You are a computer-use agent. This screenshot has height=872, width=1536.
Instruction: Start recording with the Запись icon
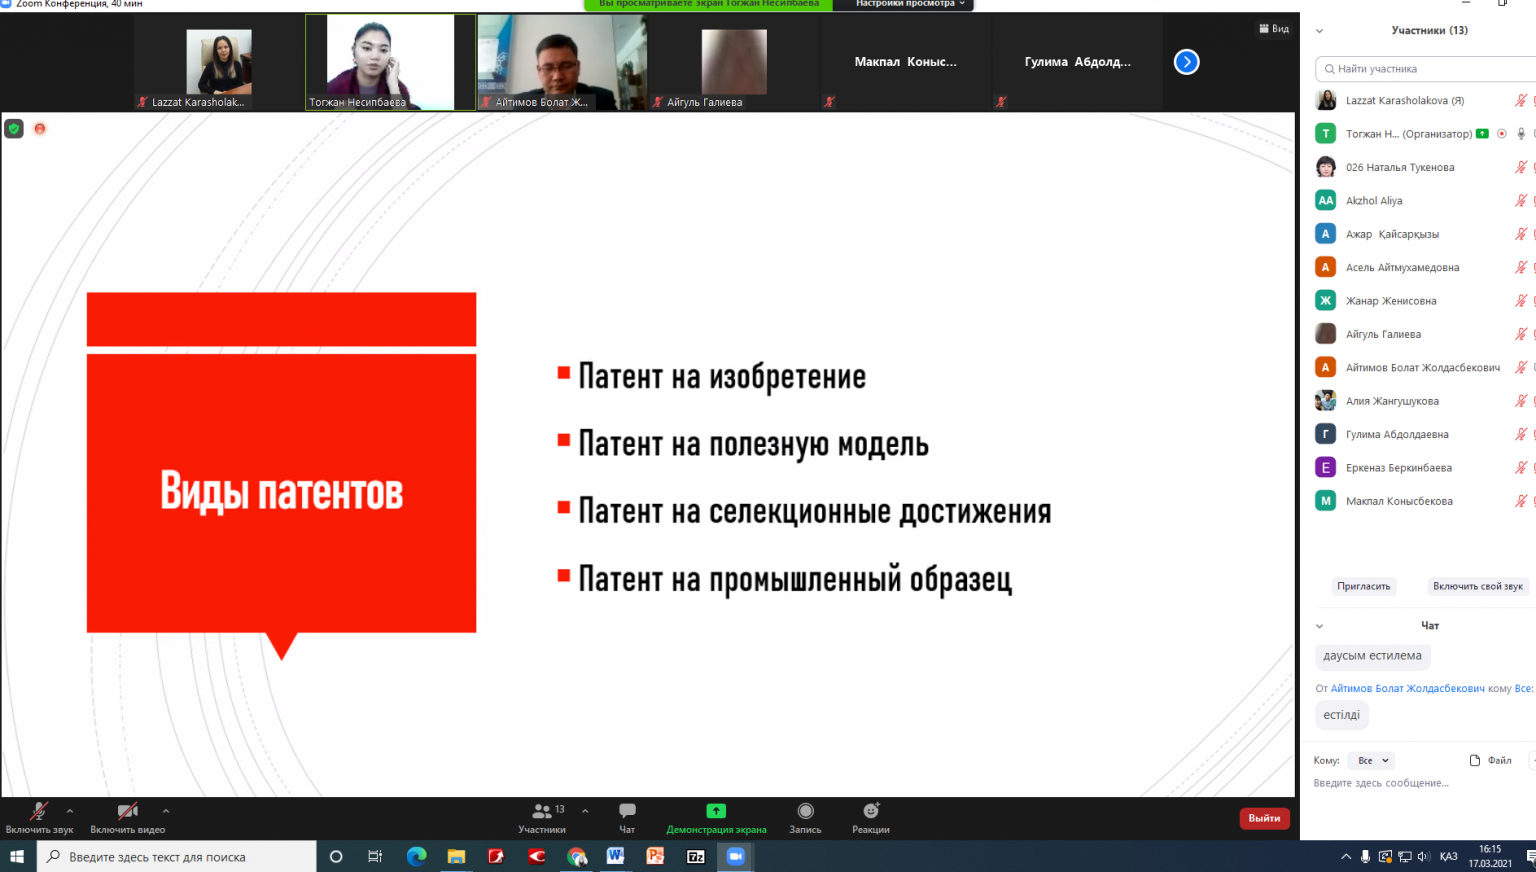pos(805,811)
